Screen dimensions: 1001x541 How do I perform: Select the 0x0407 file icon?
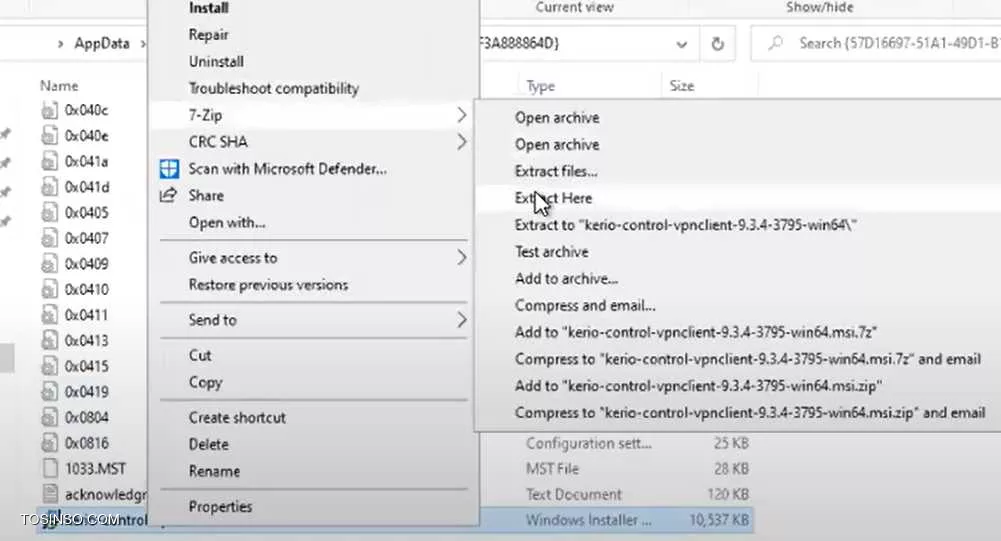(49, 238)
